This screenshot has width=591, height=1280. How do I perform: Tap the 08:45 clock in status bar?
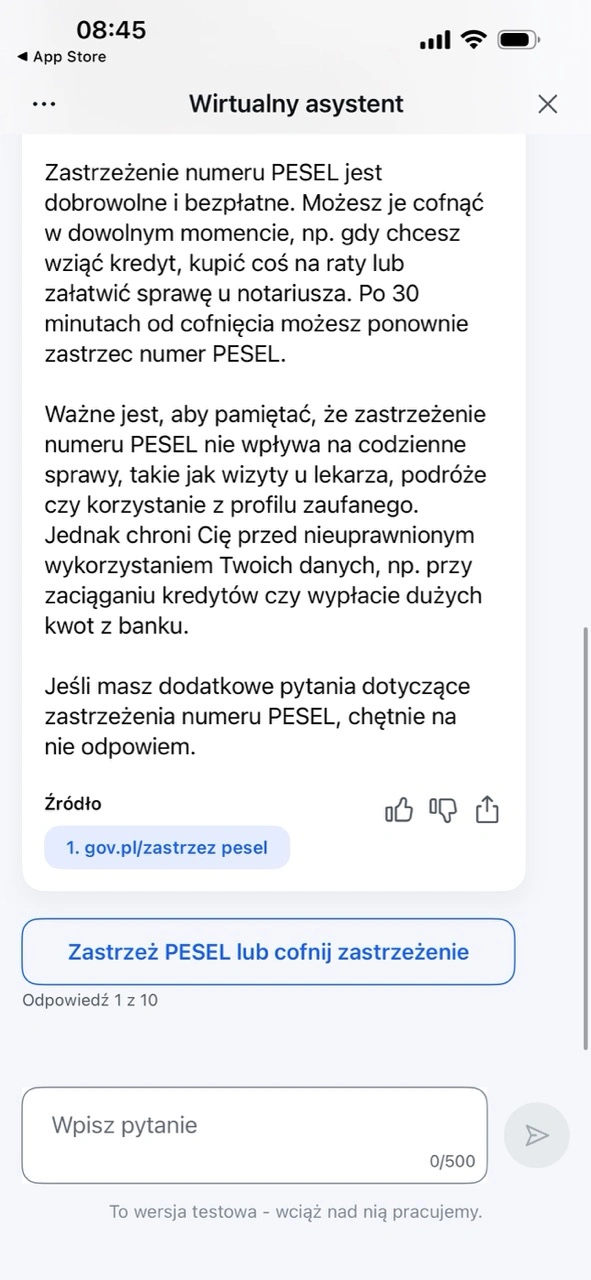[111, 30]
